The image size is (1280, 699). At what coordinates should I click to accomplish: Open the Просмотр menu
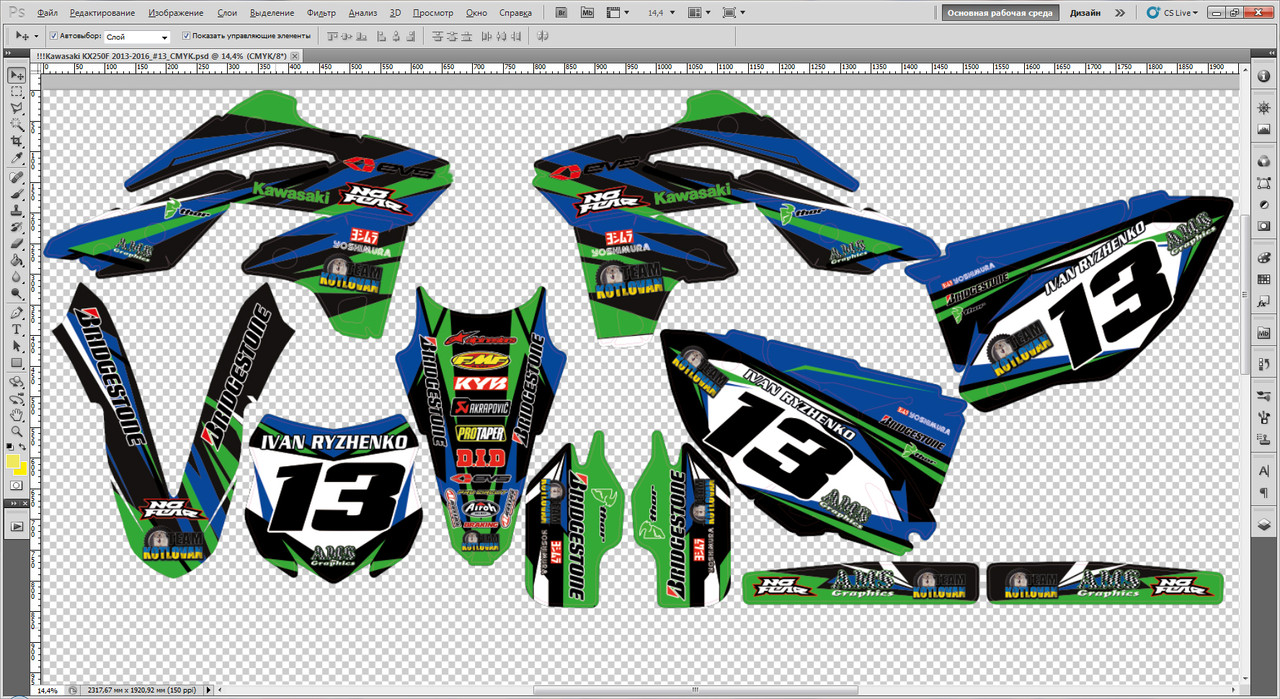pyautogui.click(x=432, y=13)
